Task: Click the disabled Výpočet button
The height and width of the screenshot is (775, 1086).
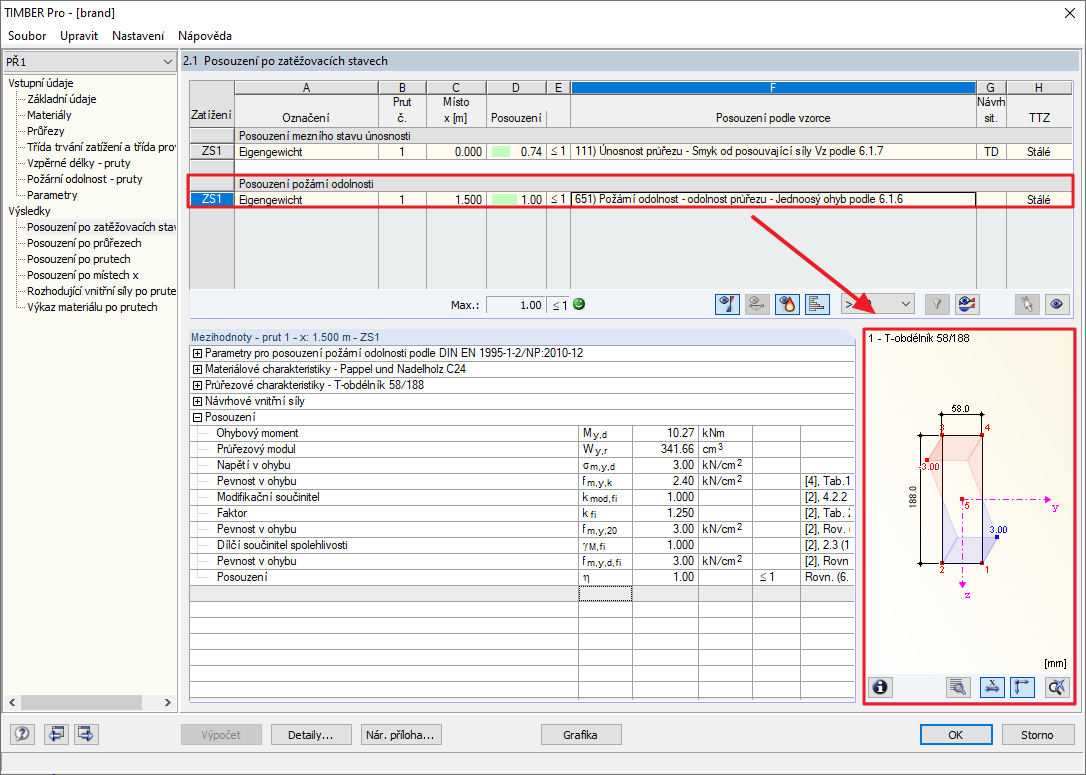Action: tap(222, 735)
